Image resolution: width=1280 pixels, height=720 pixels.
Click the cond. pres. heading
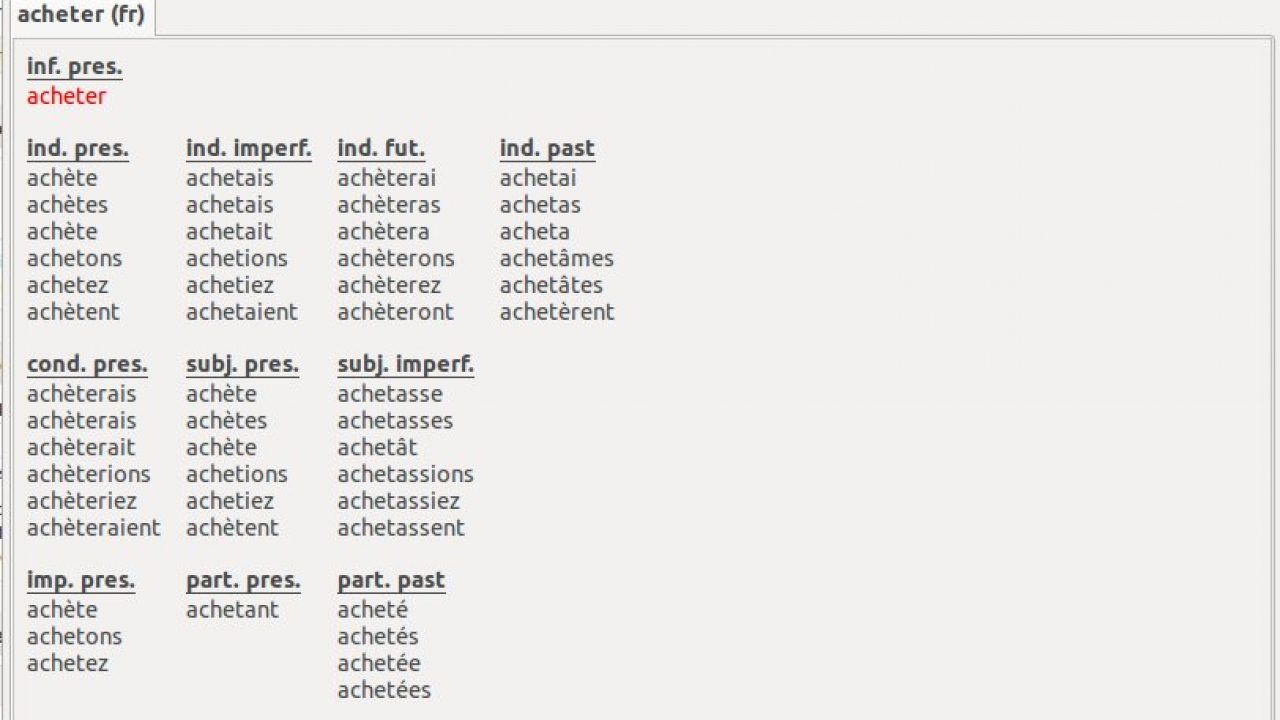[x=87, y=365]
